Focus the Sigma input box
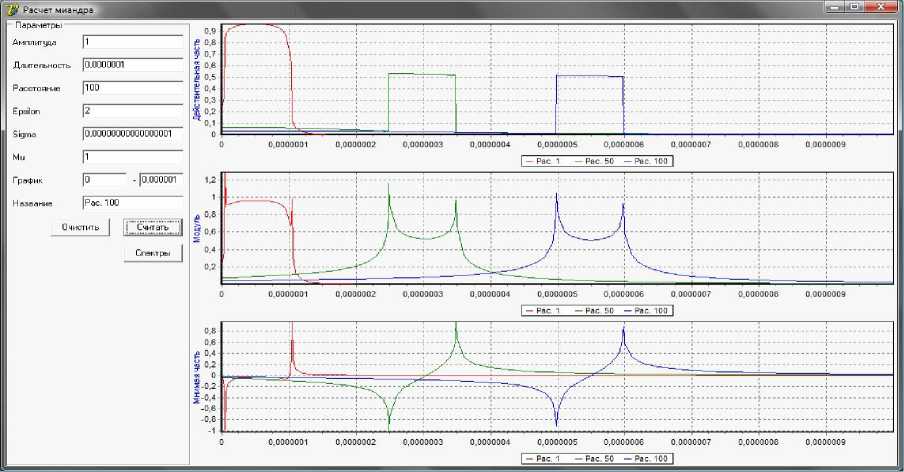This screenshot has height=472, width=904. (132, 134)
